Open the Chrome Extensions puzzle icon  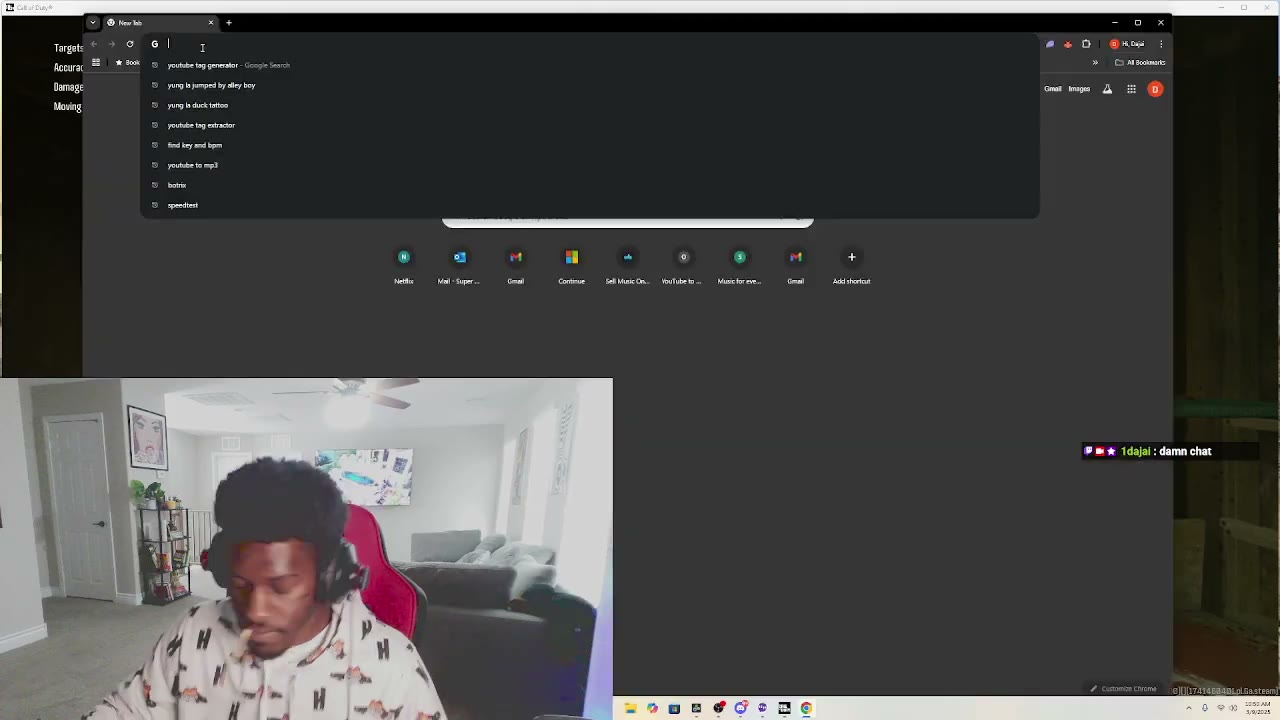pos(1086,44)
